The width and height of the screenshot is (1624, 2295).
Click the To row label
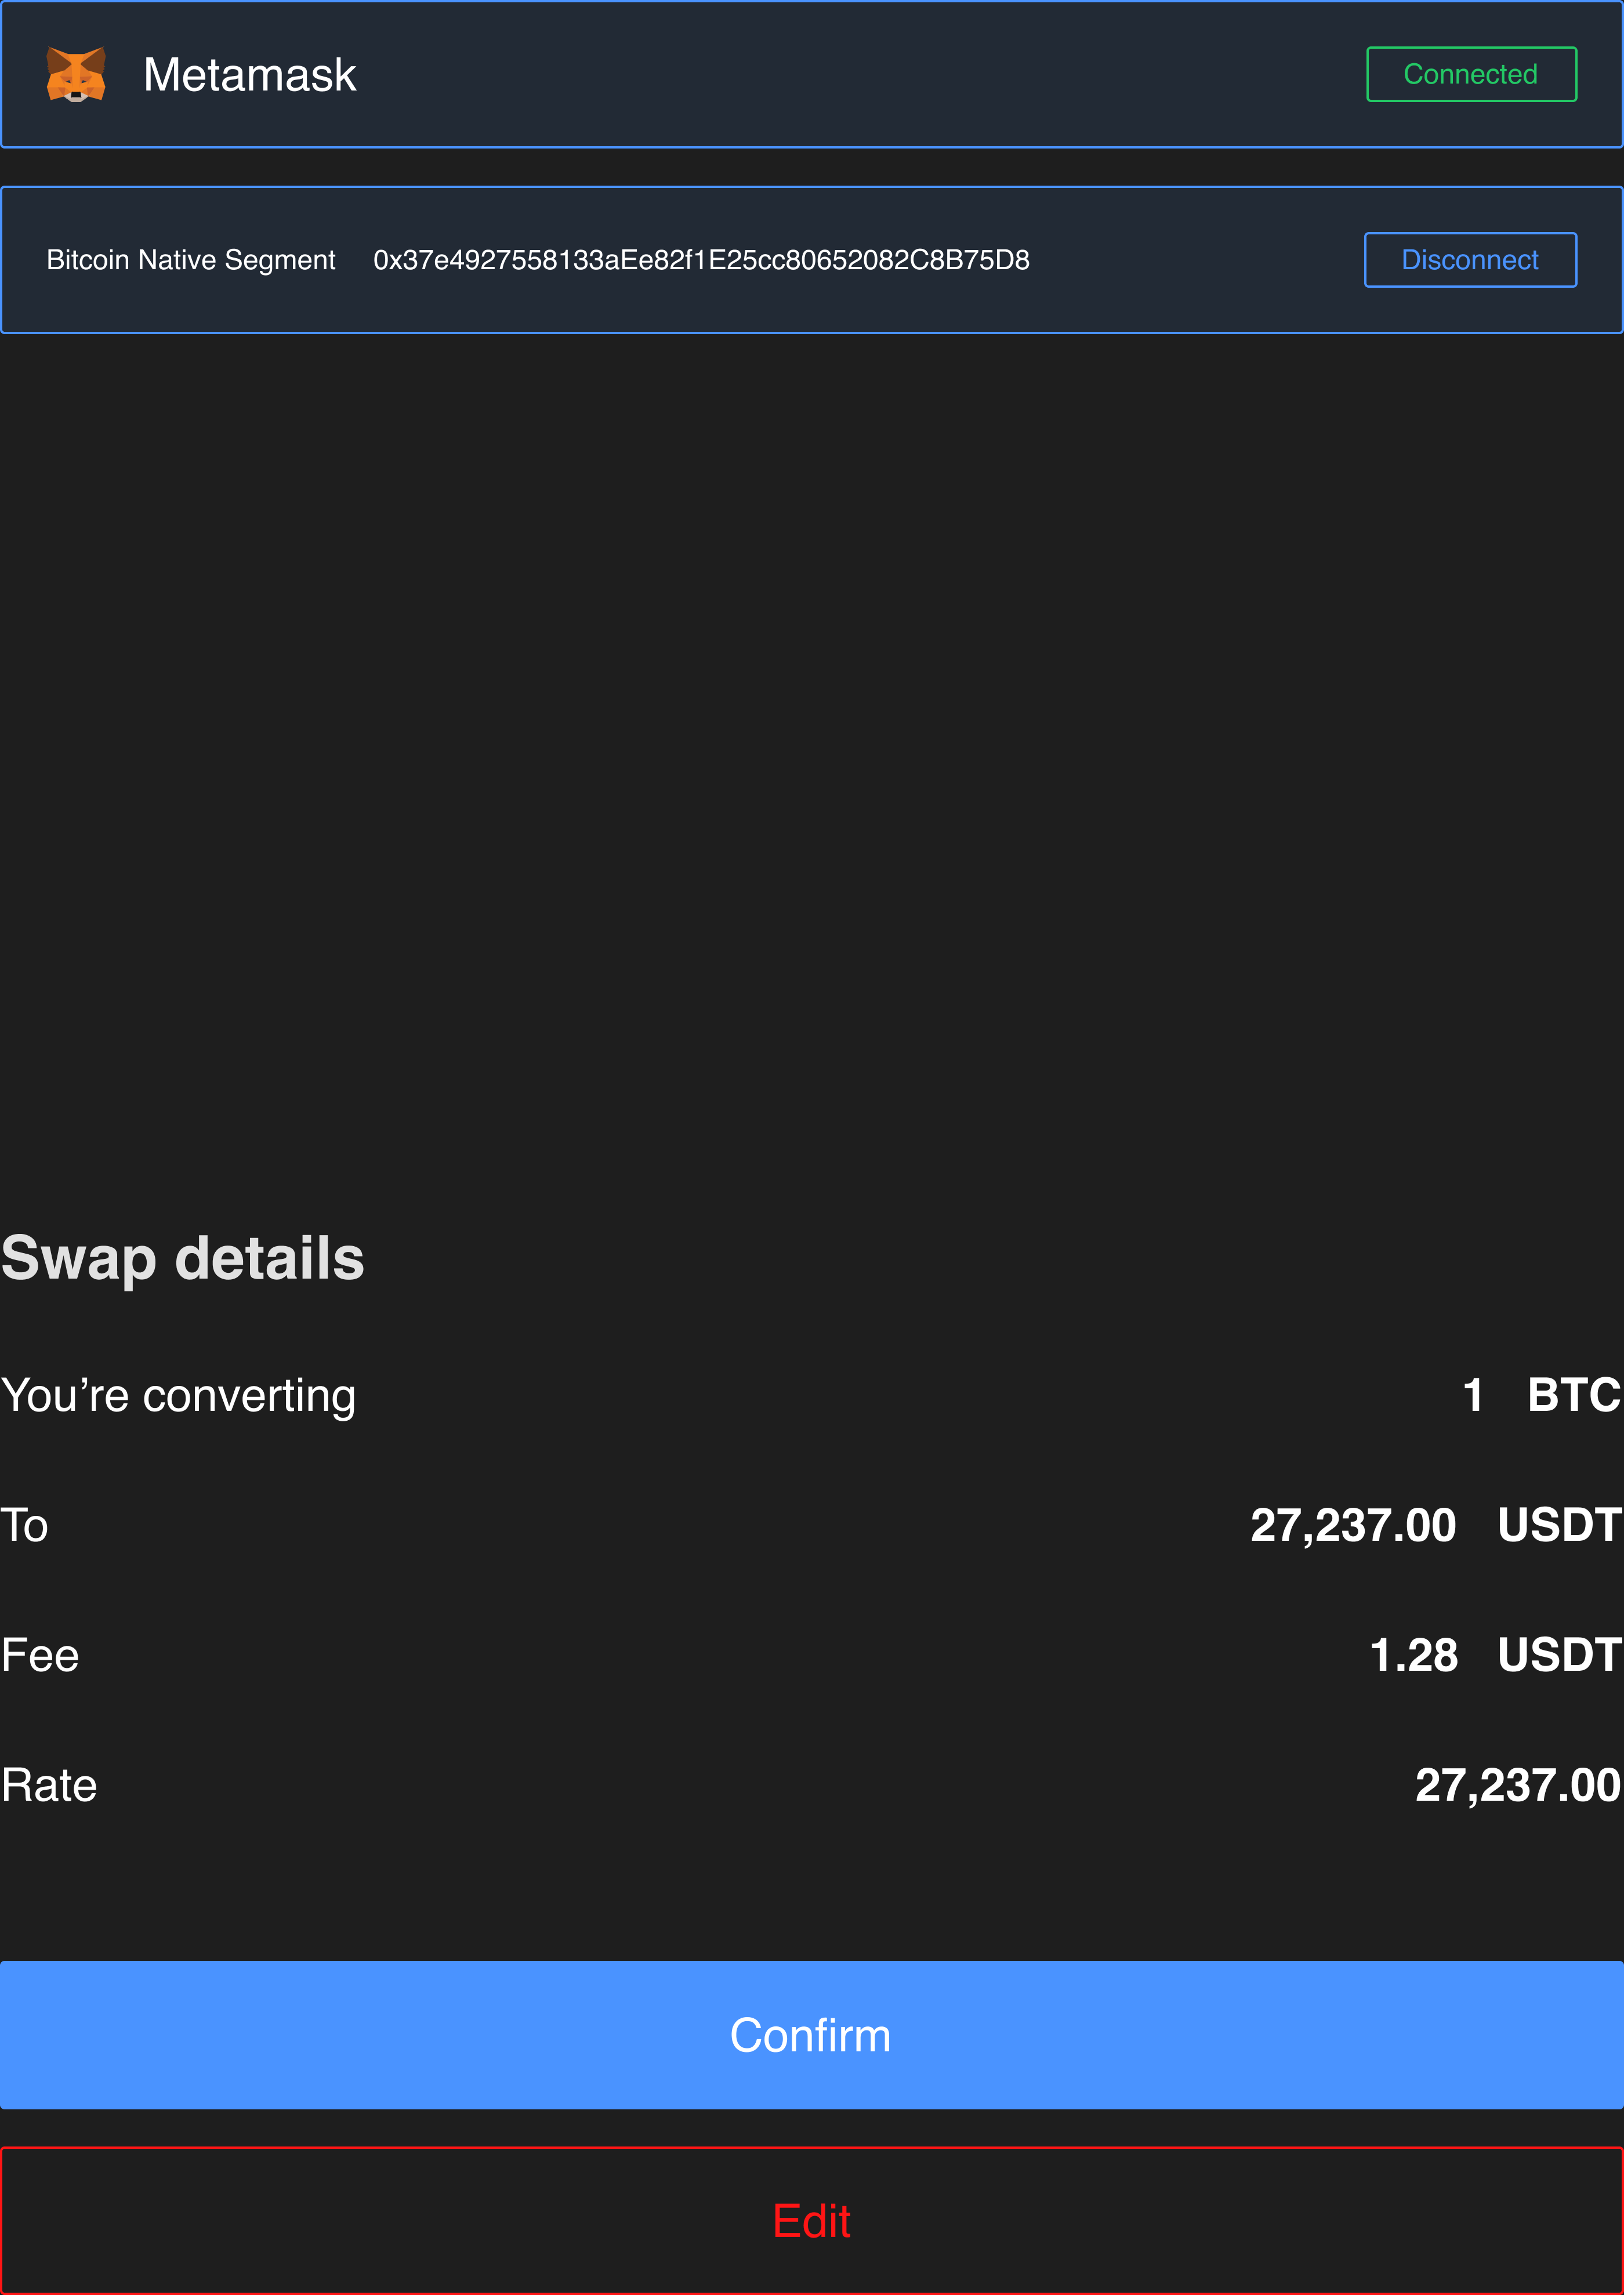coord(25,1526)
